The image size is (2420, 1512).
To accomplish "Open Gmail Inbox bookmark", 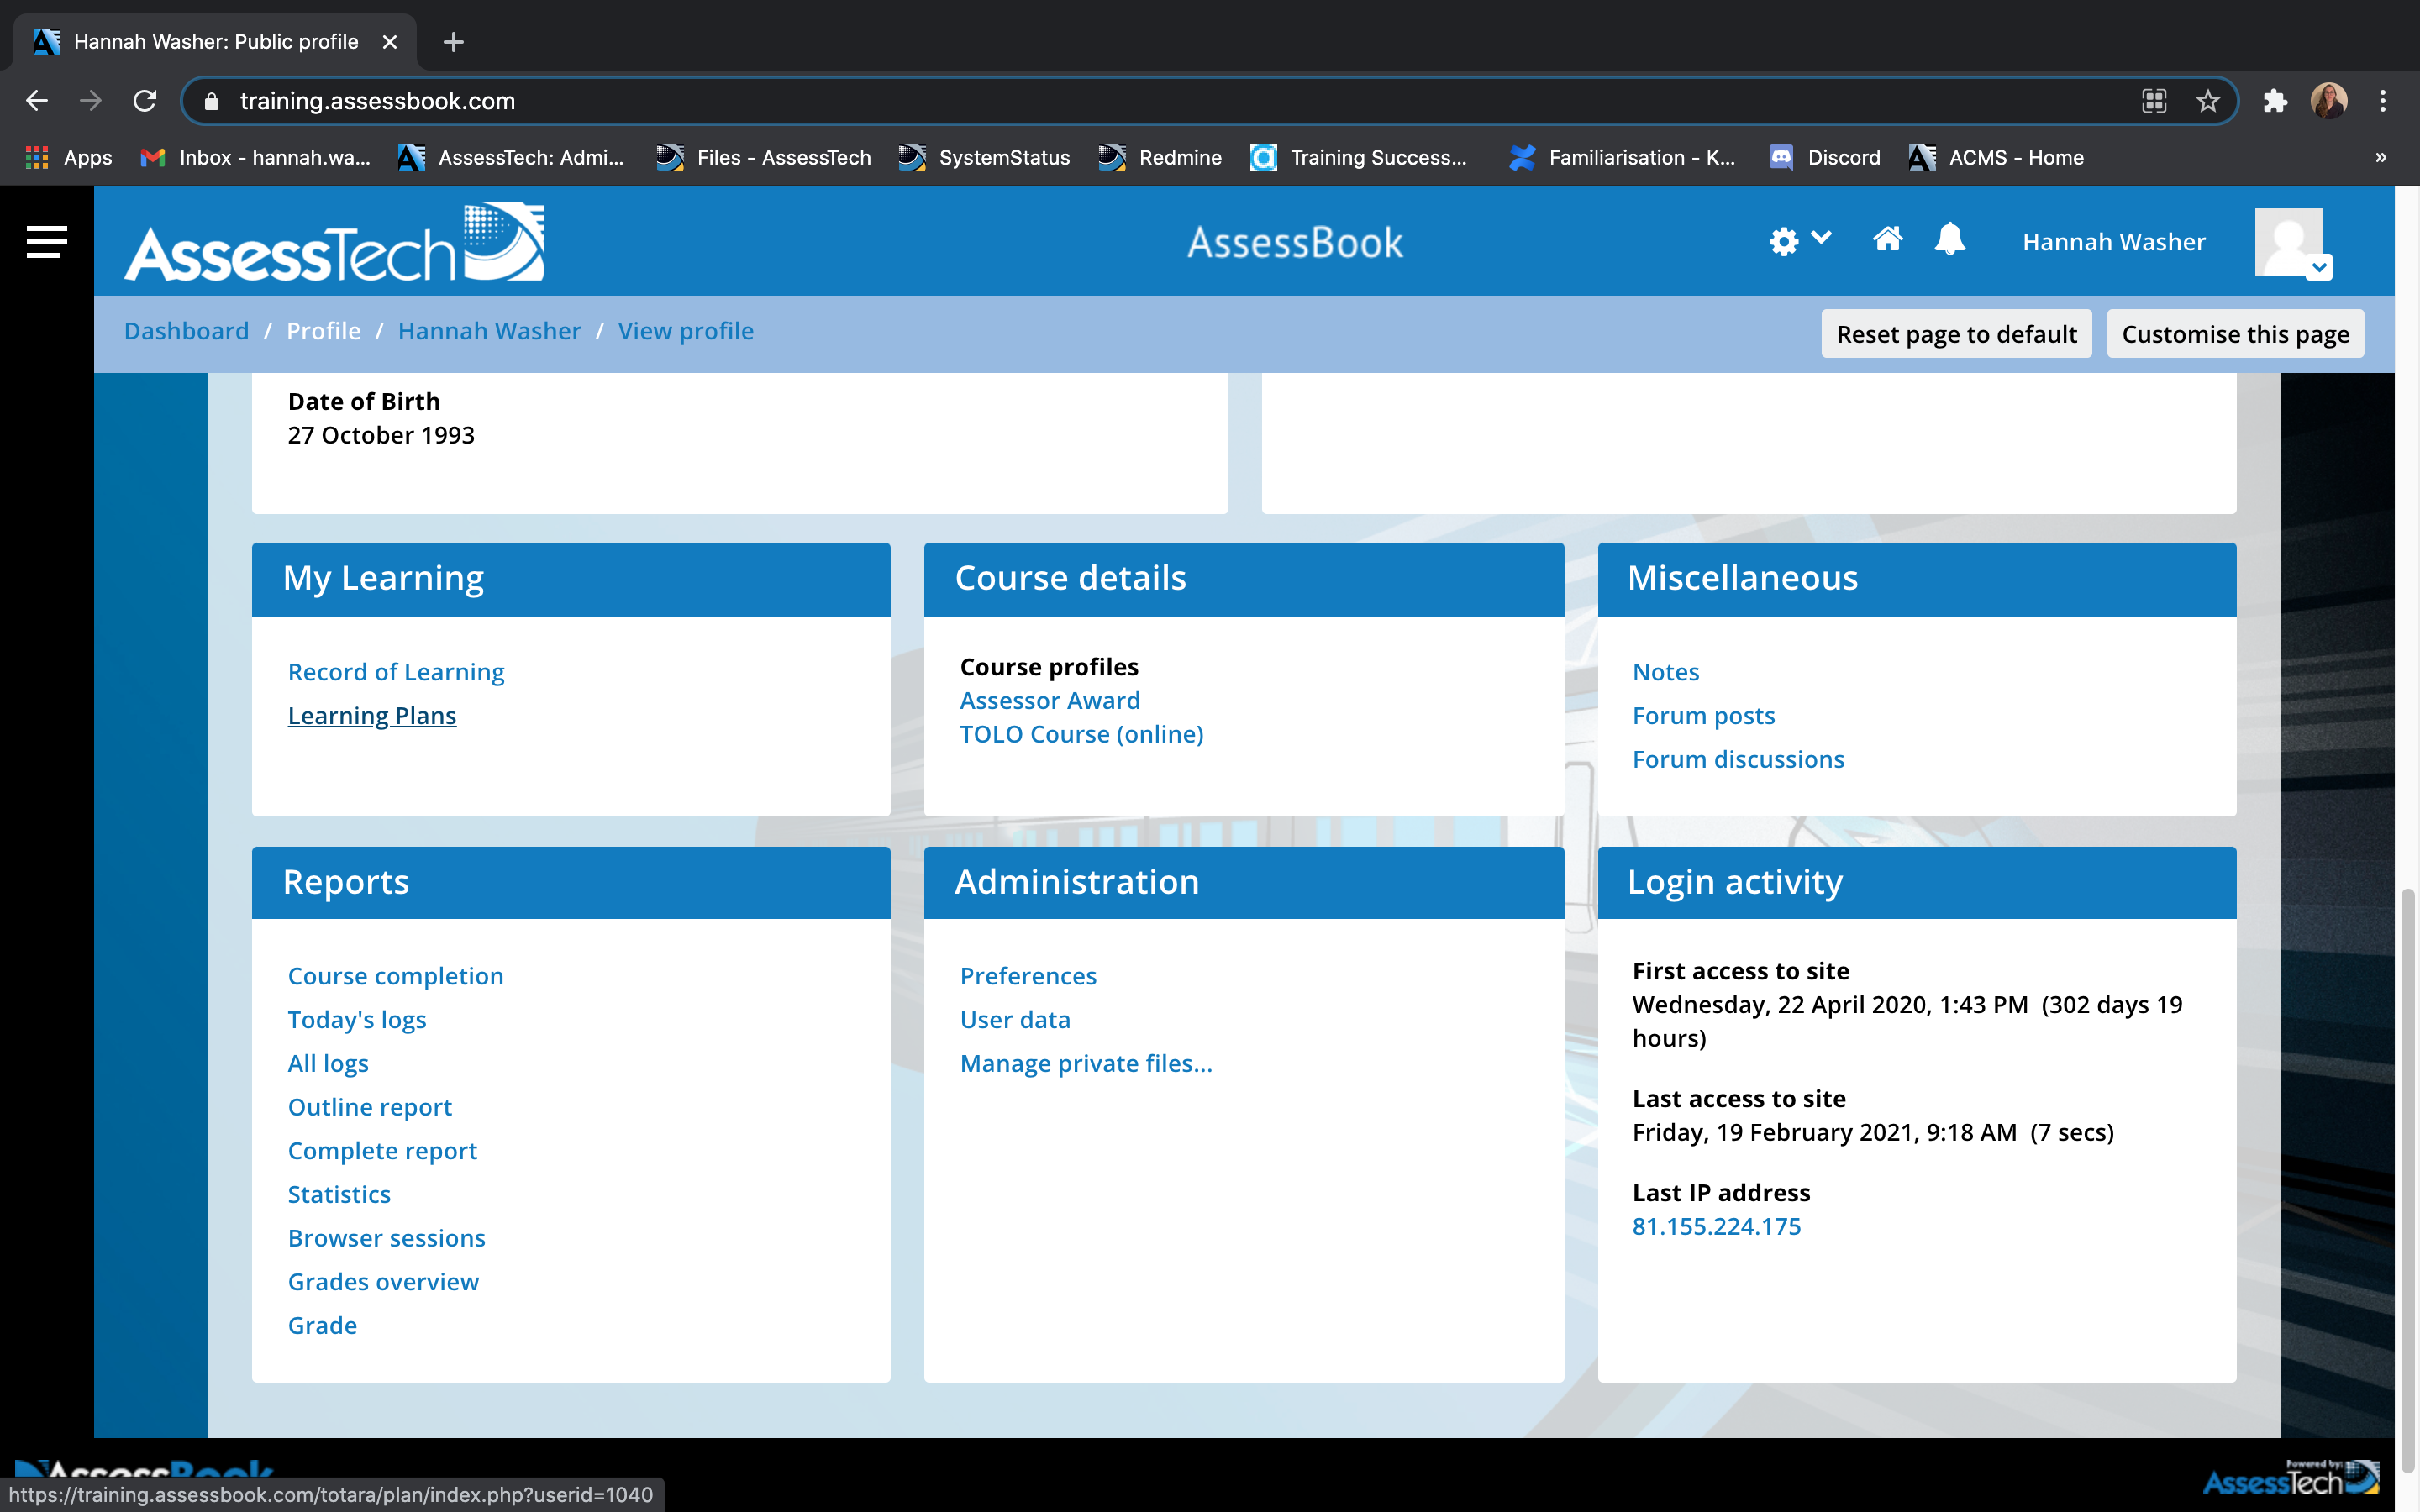I will click(x=256, y=157).
